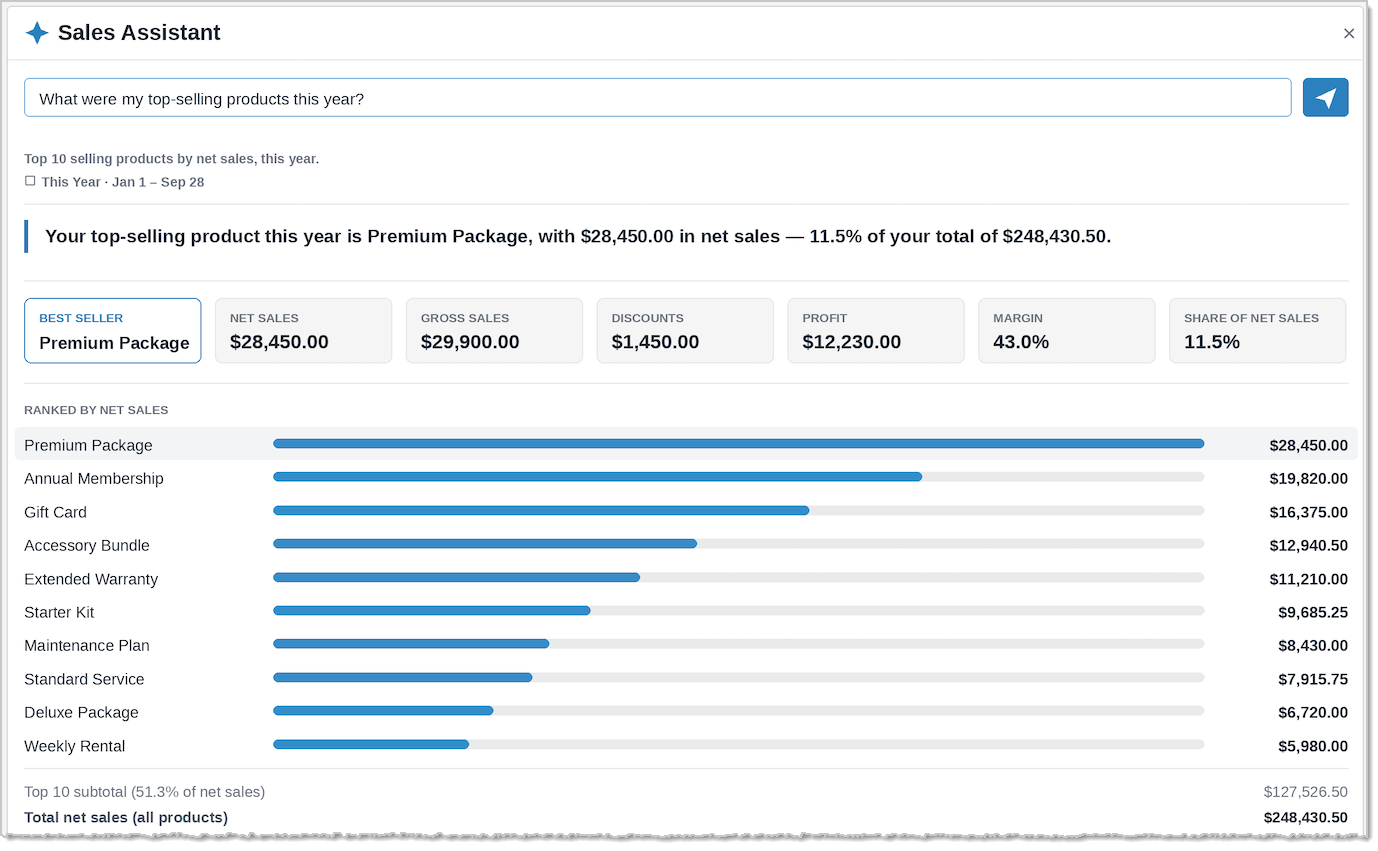This screenshot has height=851, width=1378.
Task: Click the Annual Membership sales bar
Action: click(597, 477)
